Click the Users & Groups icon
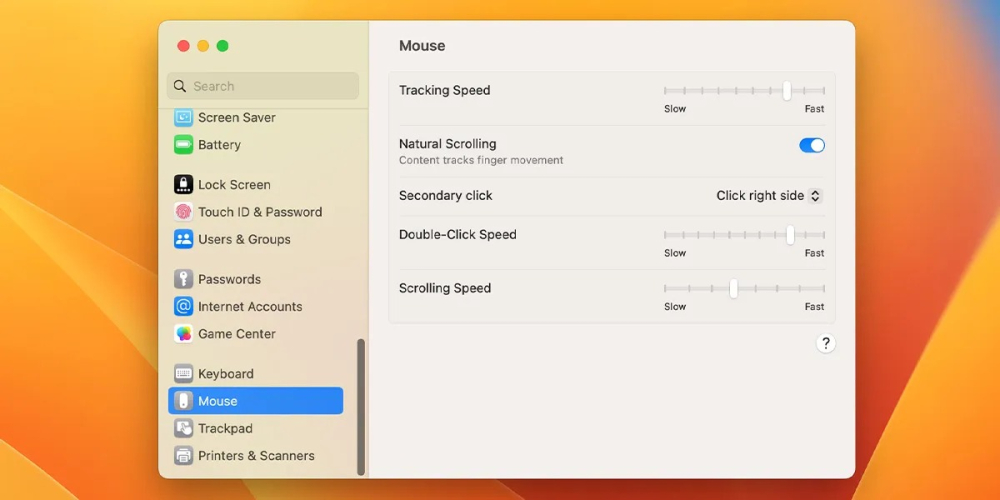Screen dimensions: 1000x500 pos(183,239)
